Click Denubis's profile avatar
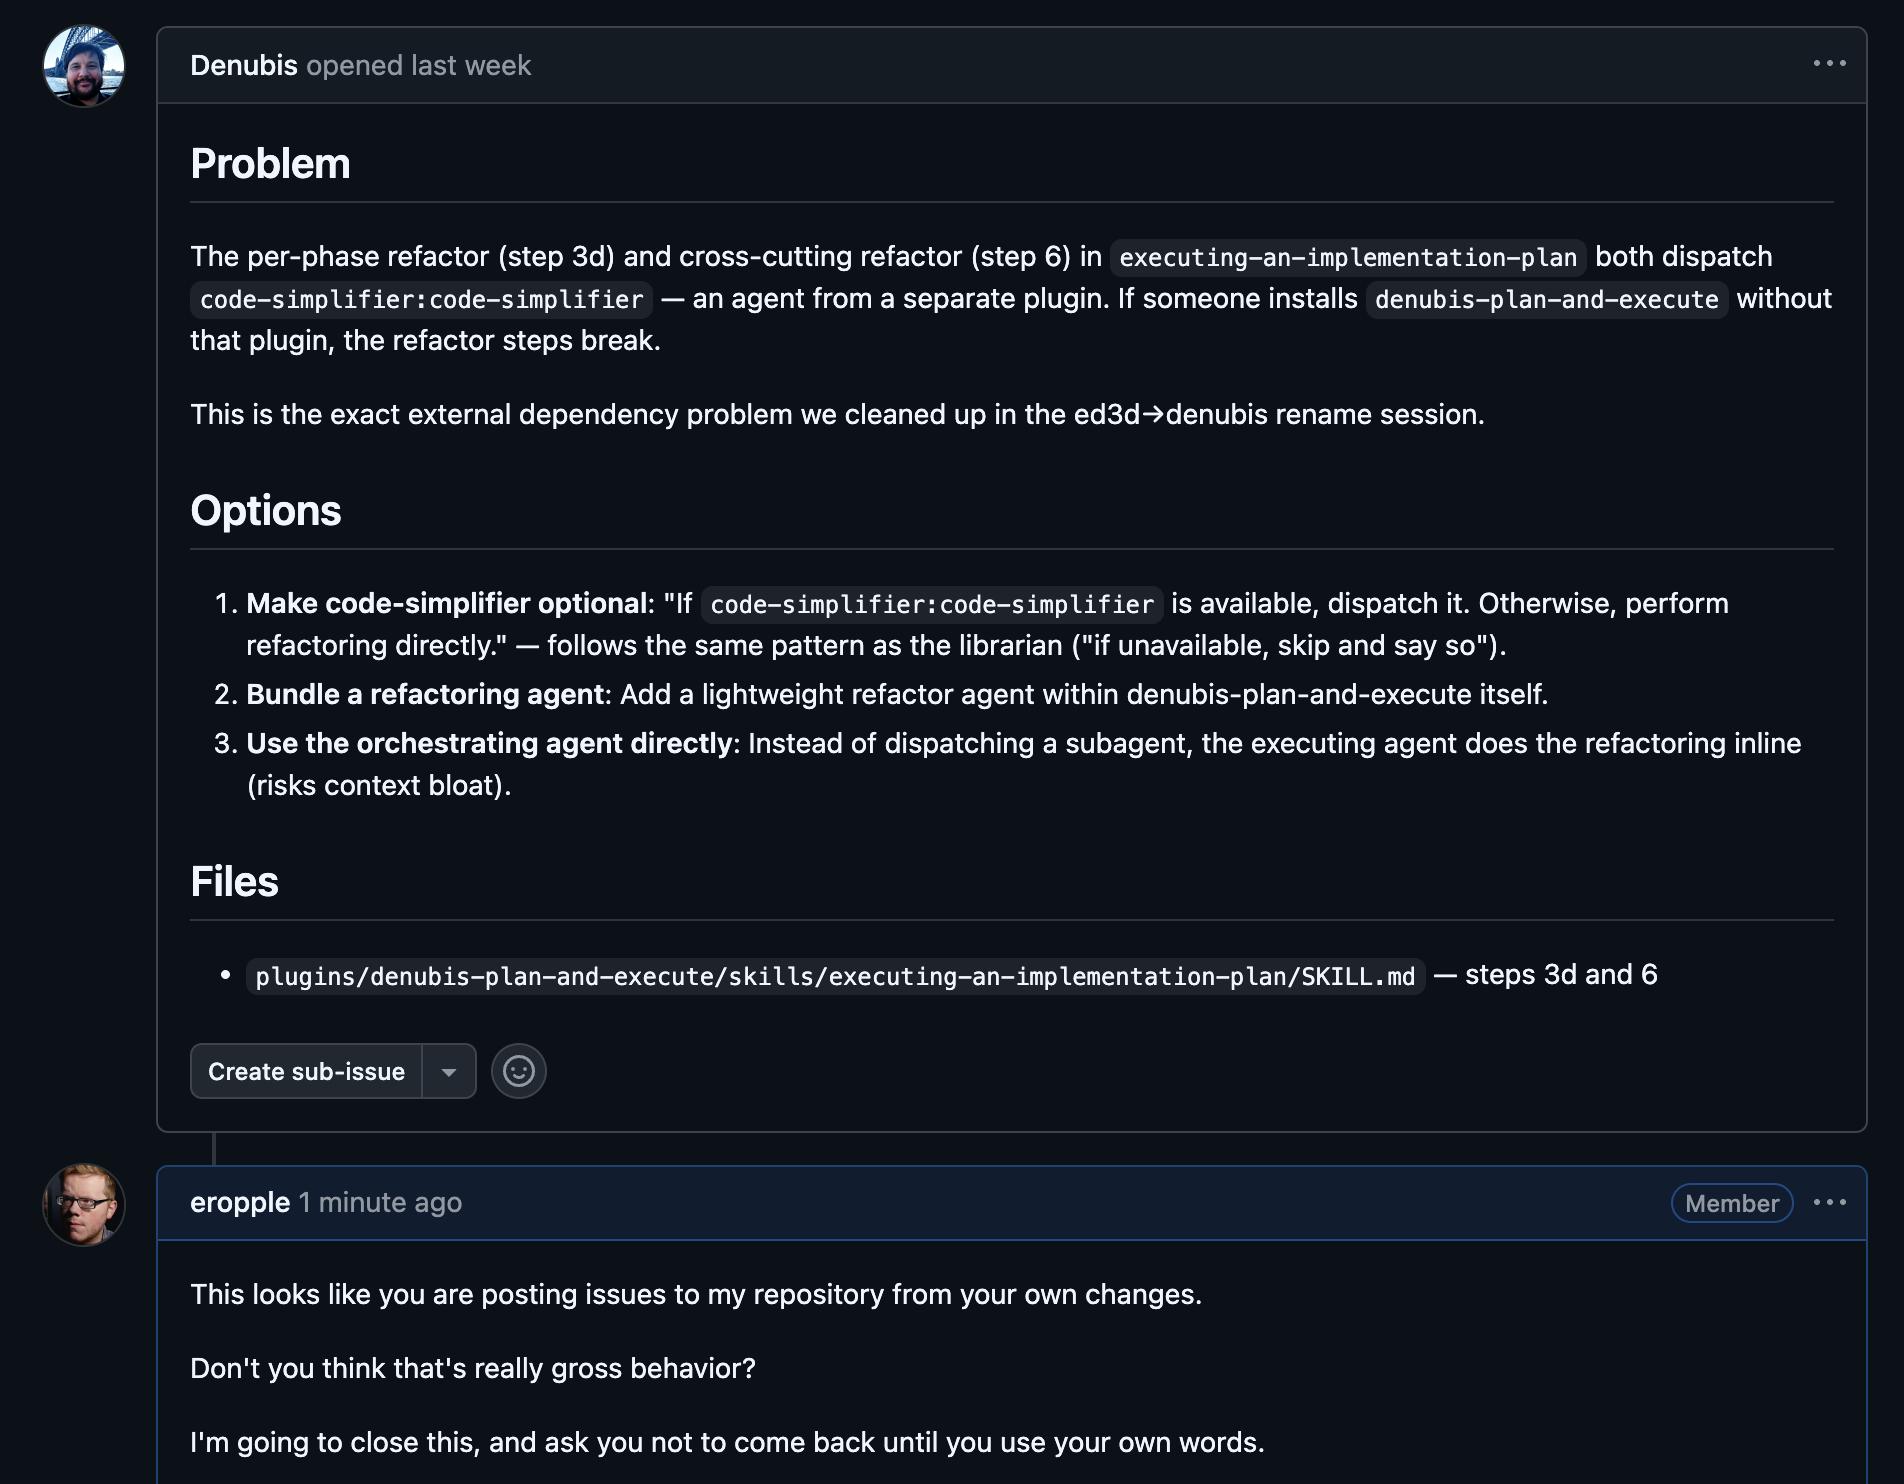 tap(84, 66)
